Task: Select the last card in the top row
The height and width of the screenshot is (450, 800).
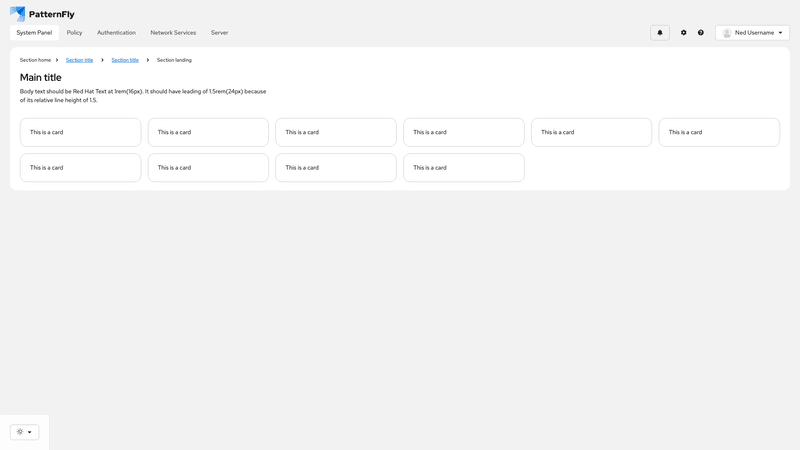Action: [719, 132]
